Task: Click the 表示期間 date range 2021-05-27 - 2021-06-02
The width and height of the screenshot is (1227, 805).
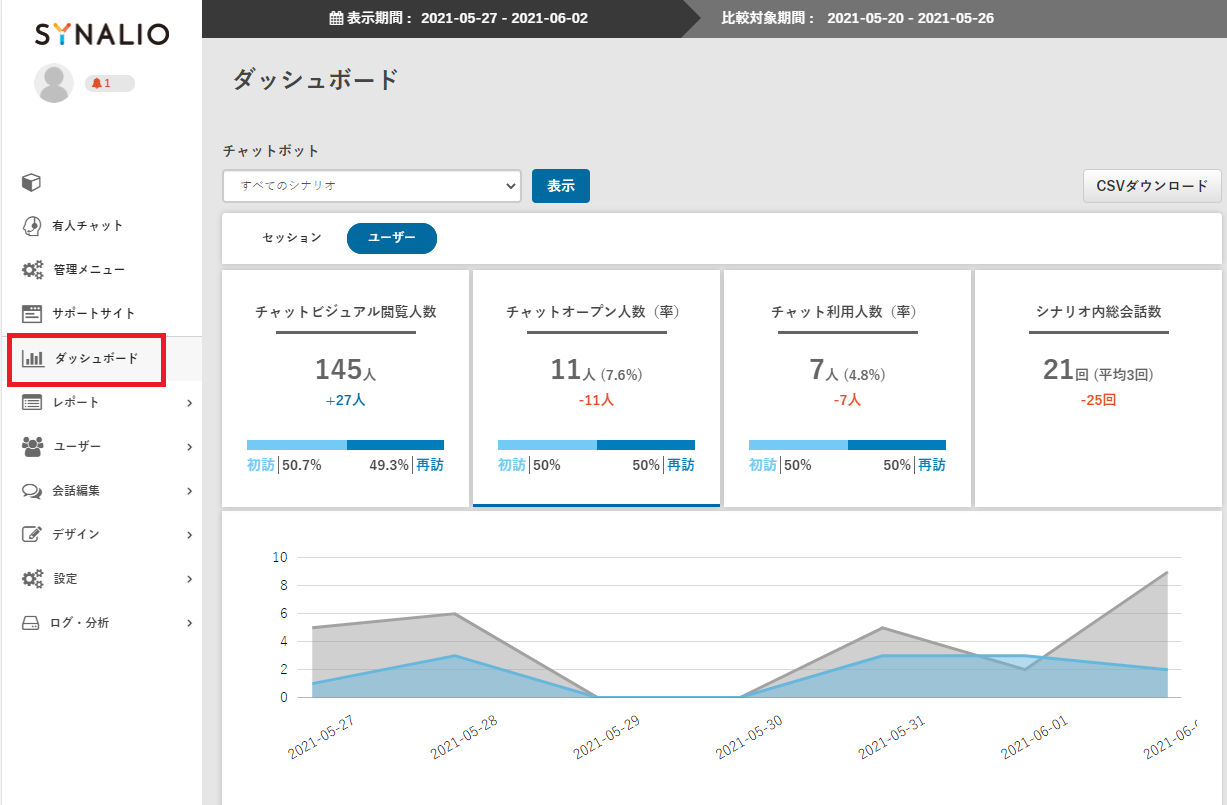Action: point(504,18)
